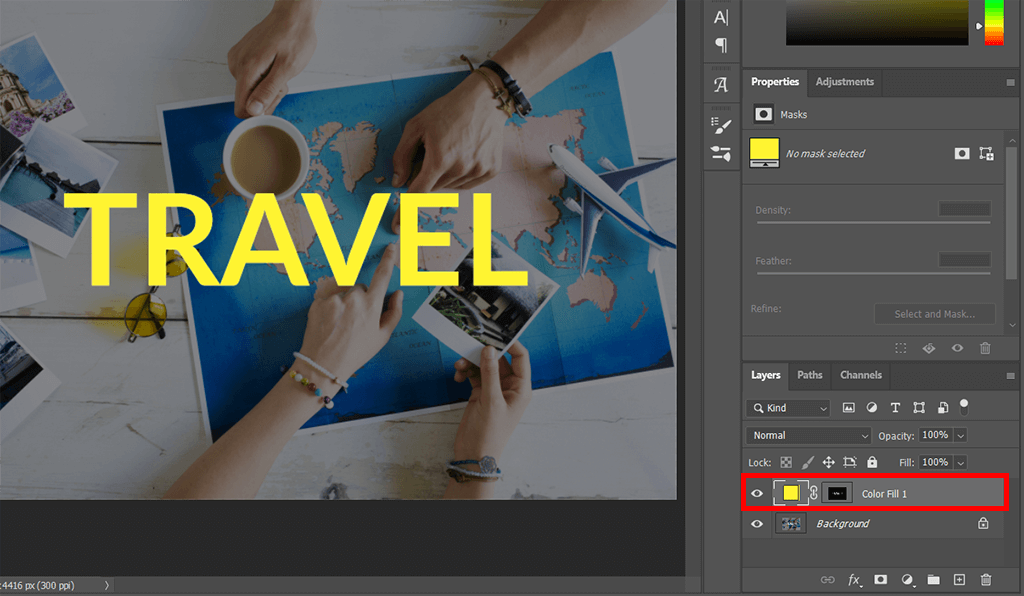
Task: Select the Color Fill 1 mask thumbnail
Action: coord(837,494)
